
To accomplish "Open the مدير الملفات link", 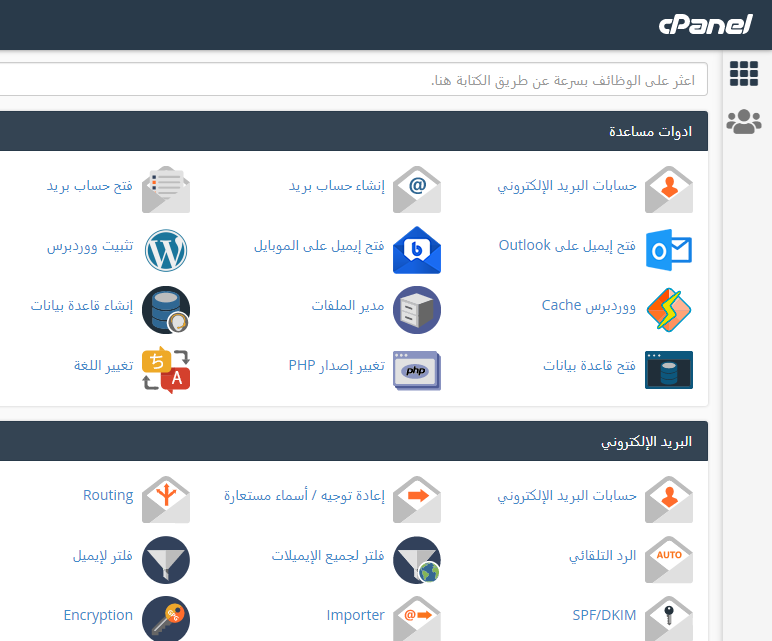I will coord(348,305).
